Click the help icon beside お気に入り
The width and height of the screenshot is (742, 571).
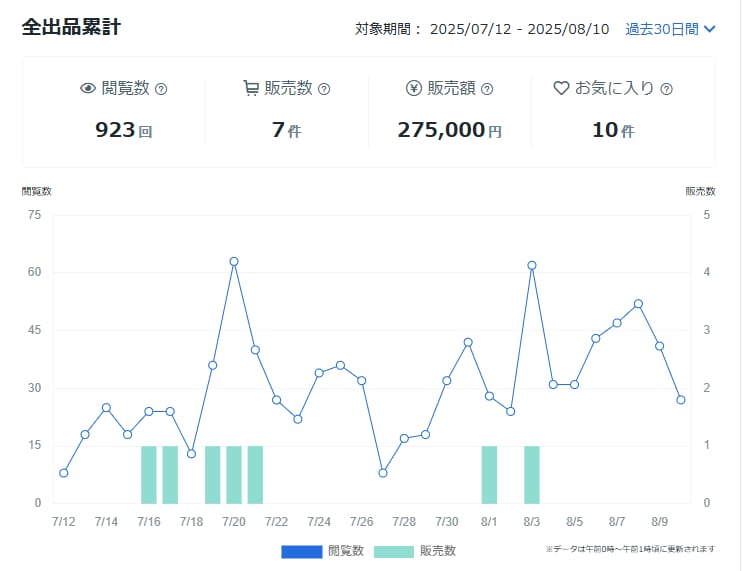click(x=666, y=89)
